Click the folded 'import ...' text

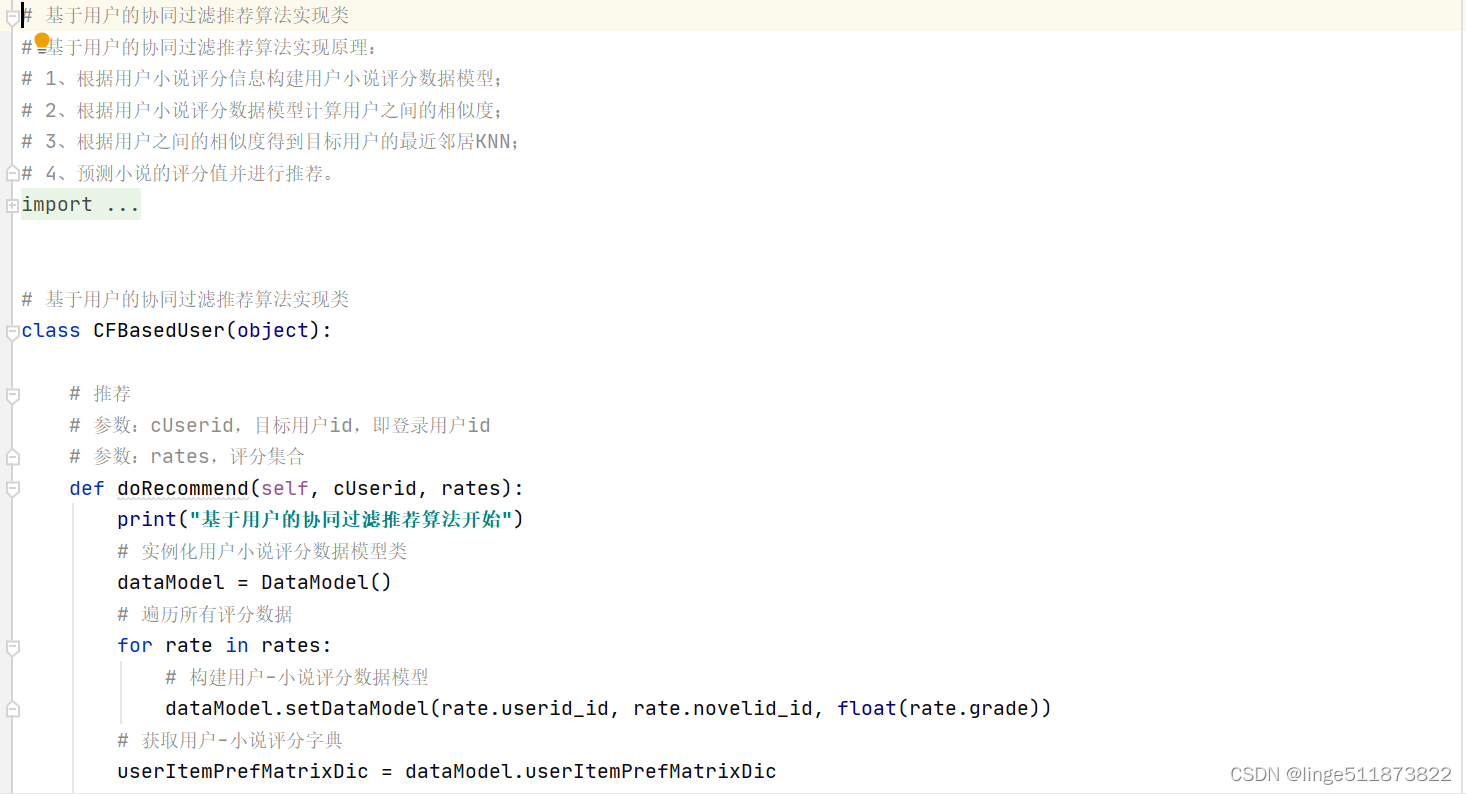[x=81, y=204]
